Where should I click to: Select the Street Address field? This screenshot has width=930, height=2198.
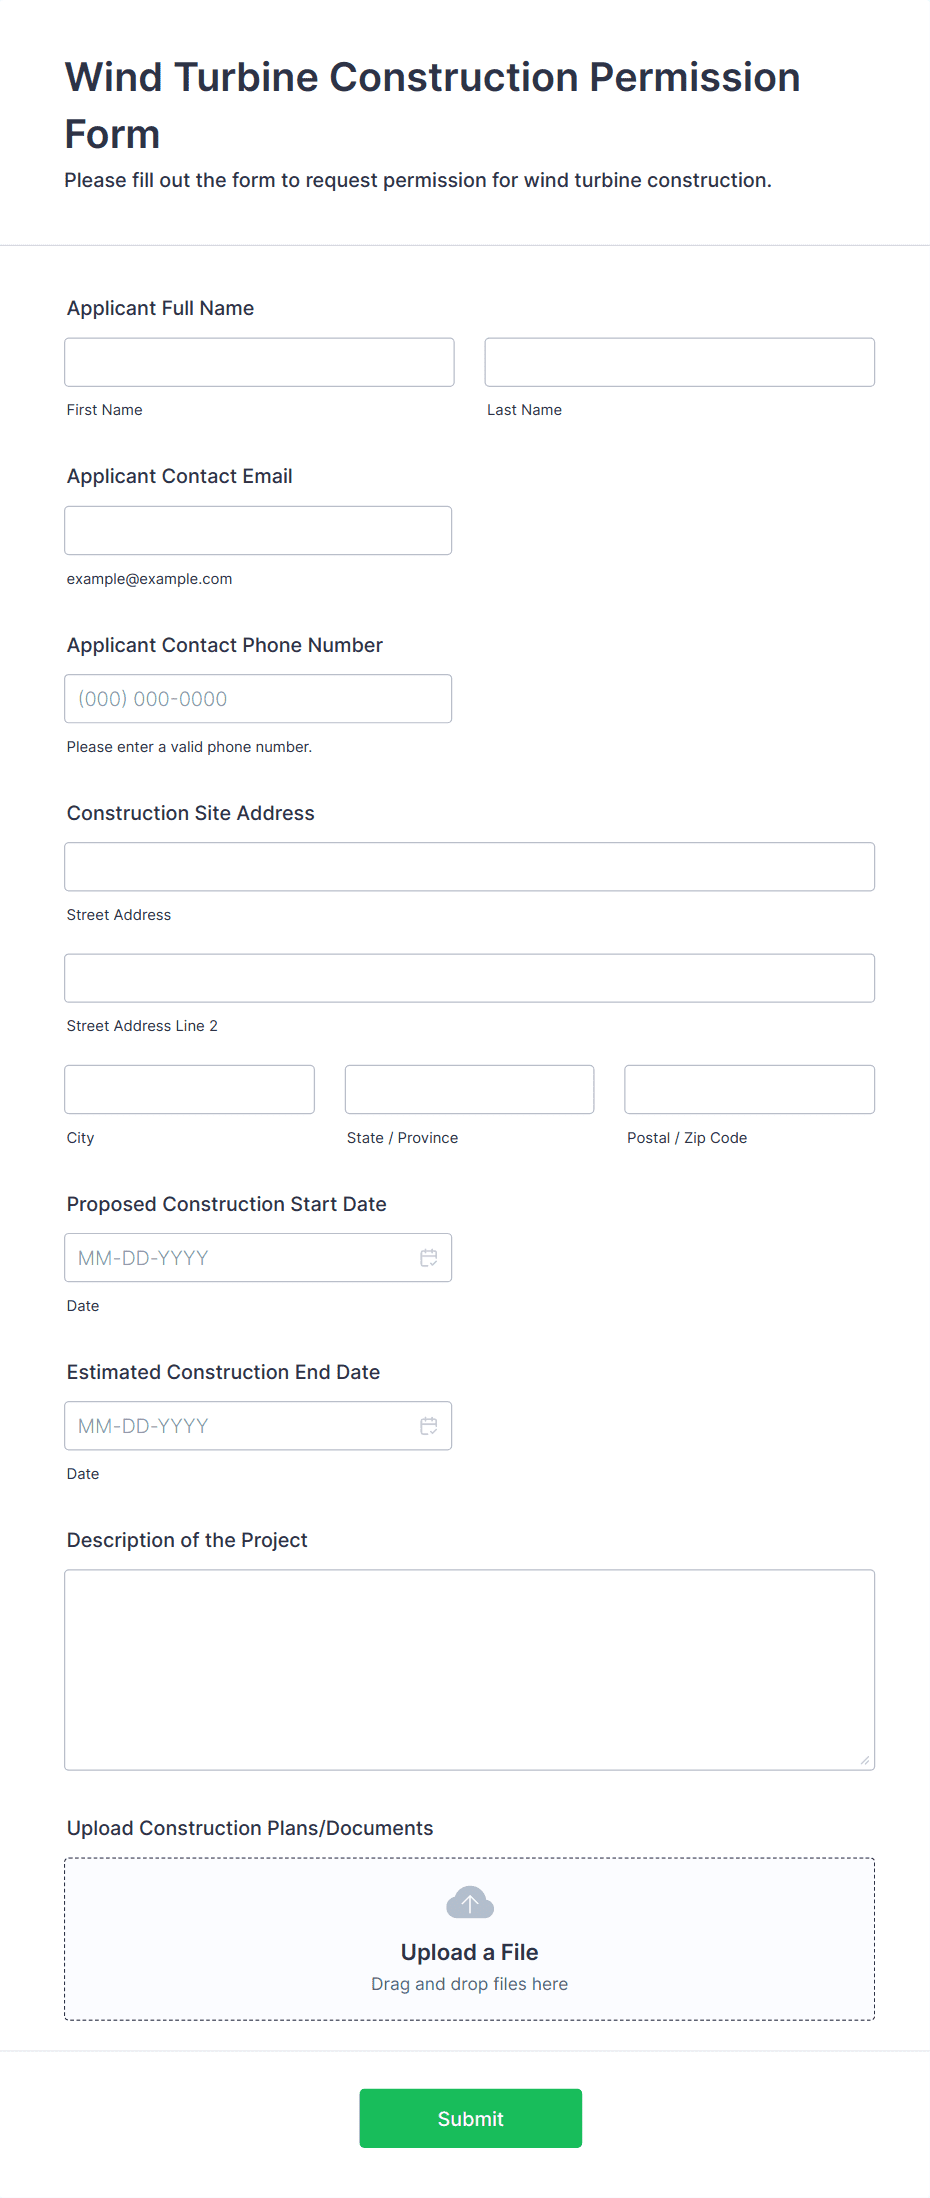click(x=470, y=867)
